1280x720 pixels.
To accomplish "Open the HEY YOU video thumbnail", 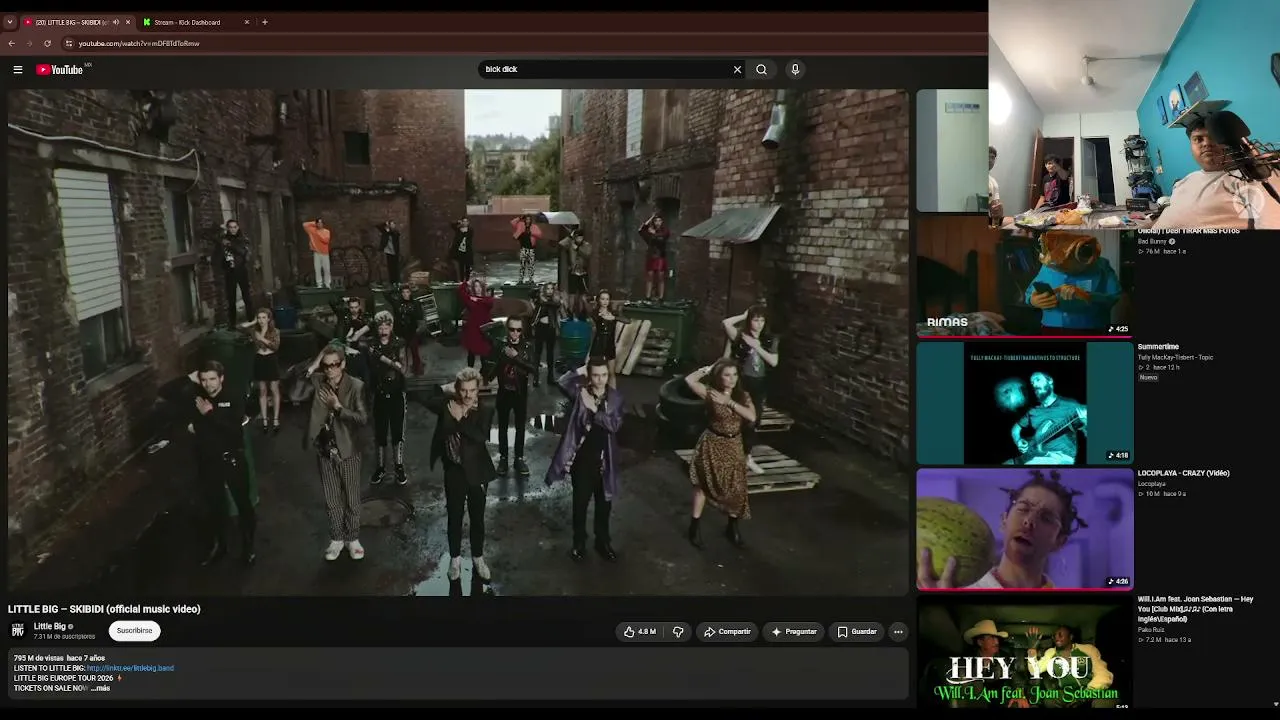I will pyautogui.click(x=1025, y=654).
